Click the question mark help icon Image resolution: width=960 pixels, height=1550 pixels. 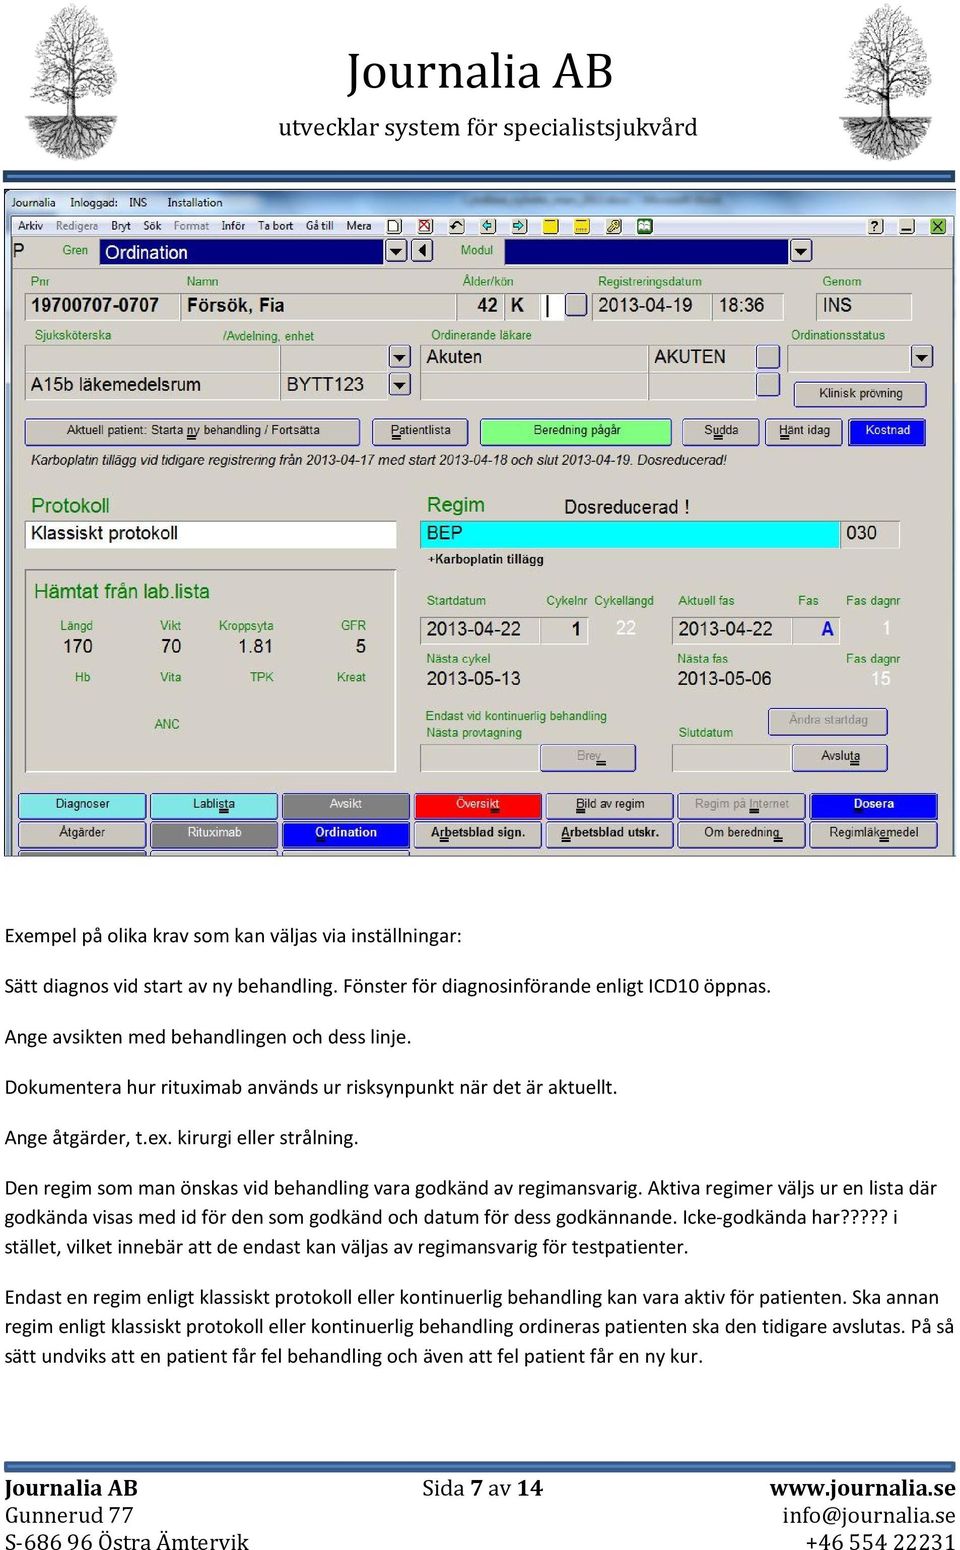point(876,226)
